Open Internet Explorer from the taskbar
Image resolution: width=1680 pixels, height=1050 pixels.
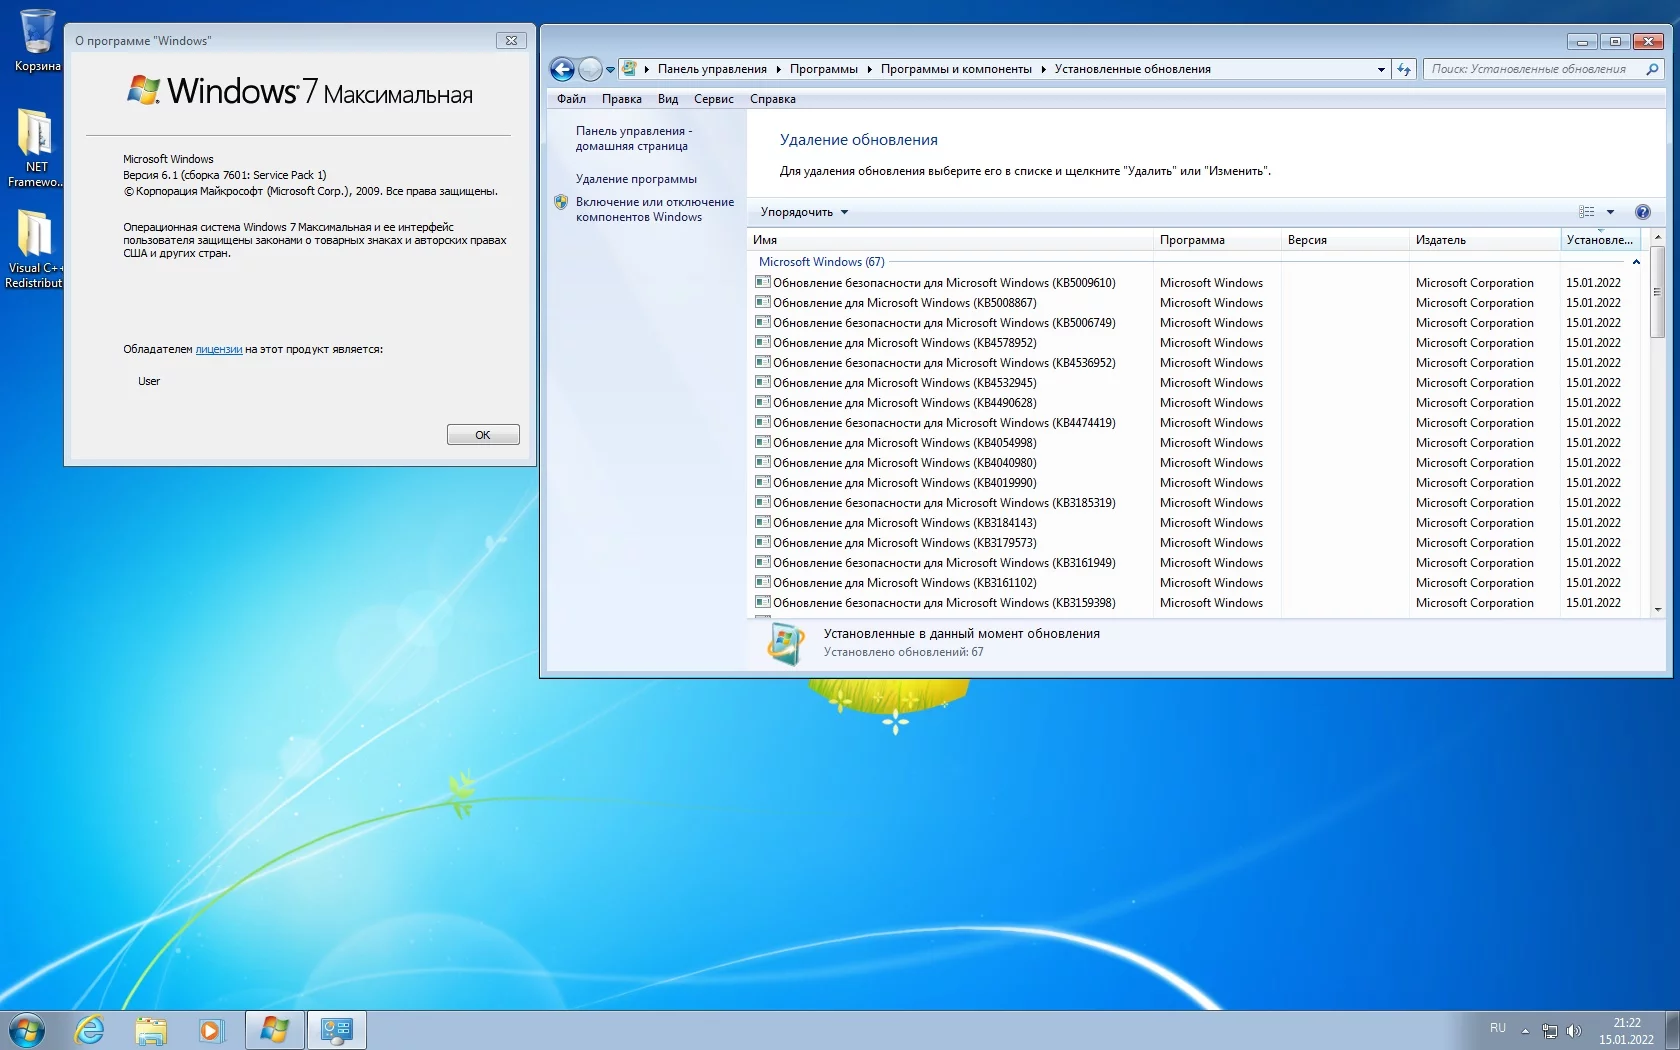(x=90, y=1030)
